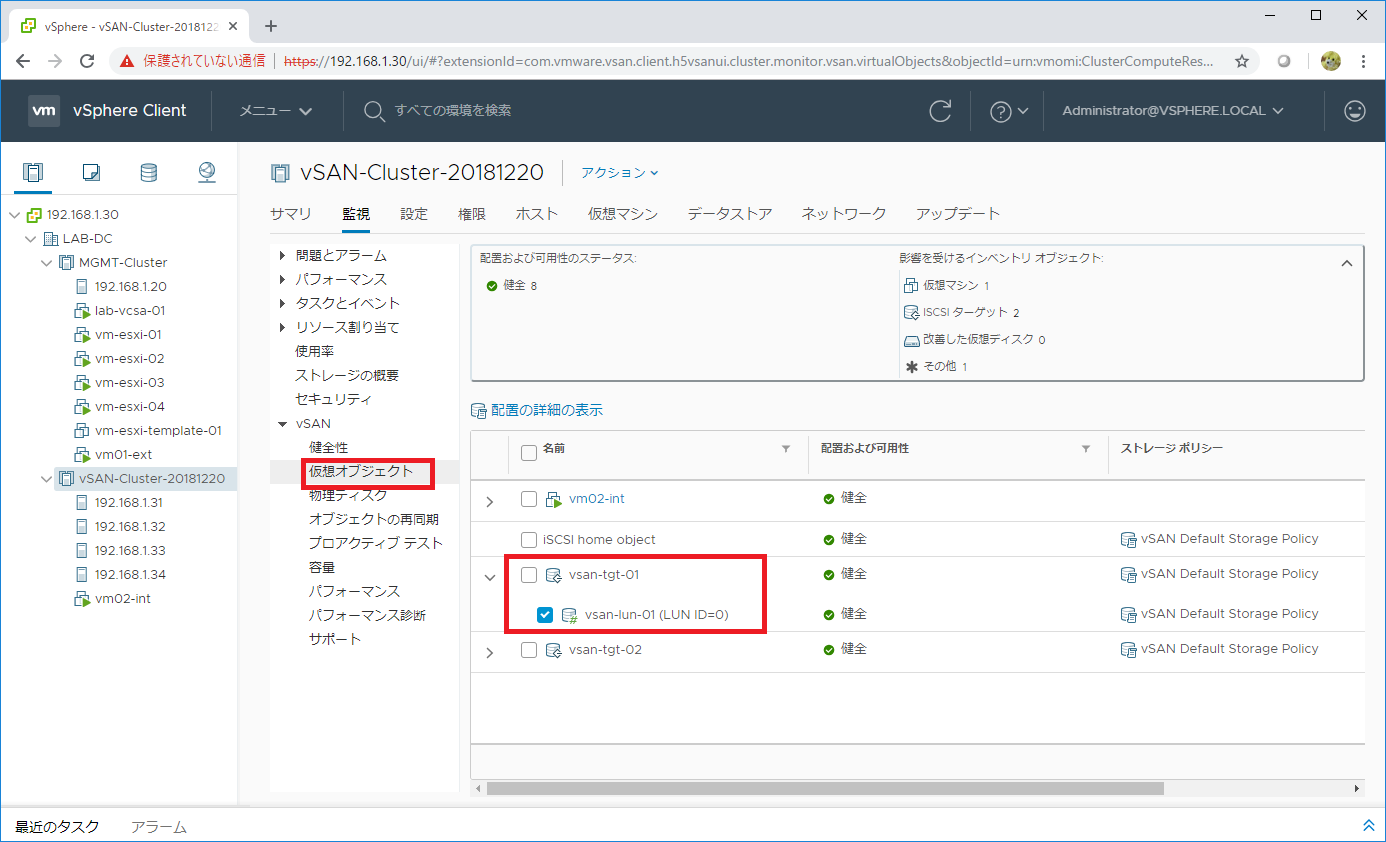Bookmark this page with the star icon

(1242, 61)
